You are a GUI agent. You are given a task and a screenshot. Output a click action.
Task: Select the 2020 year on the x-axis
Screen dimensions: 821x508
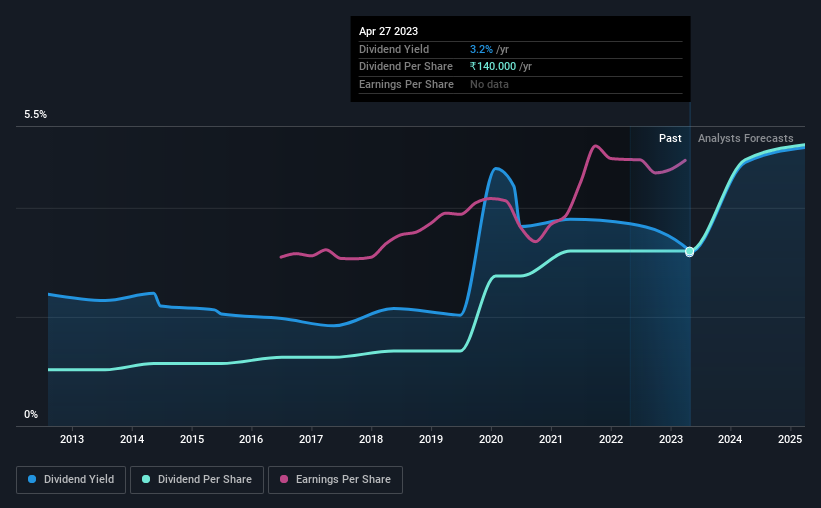[491, 439]
